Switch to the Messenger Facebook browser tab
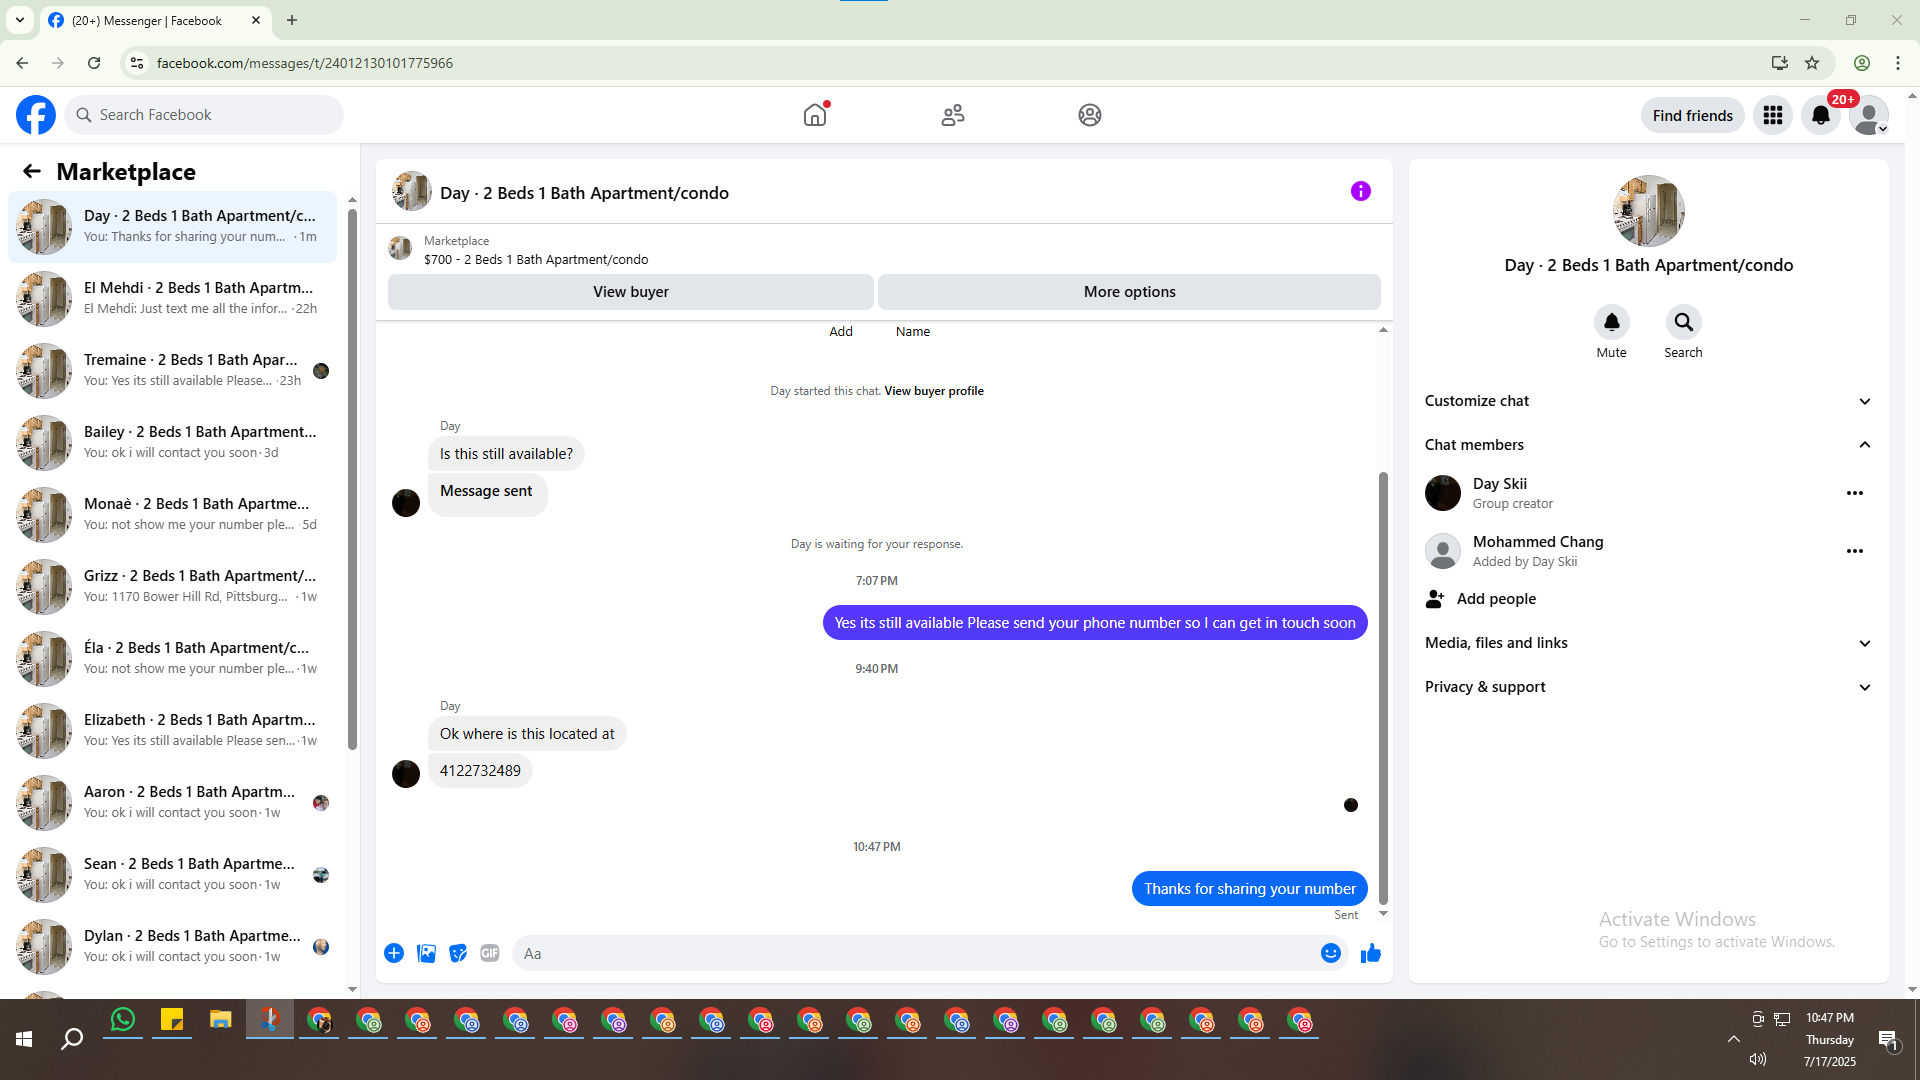The width and height of the screenshot is (1920, 1080). pos(155,20)
